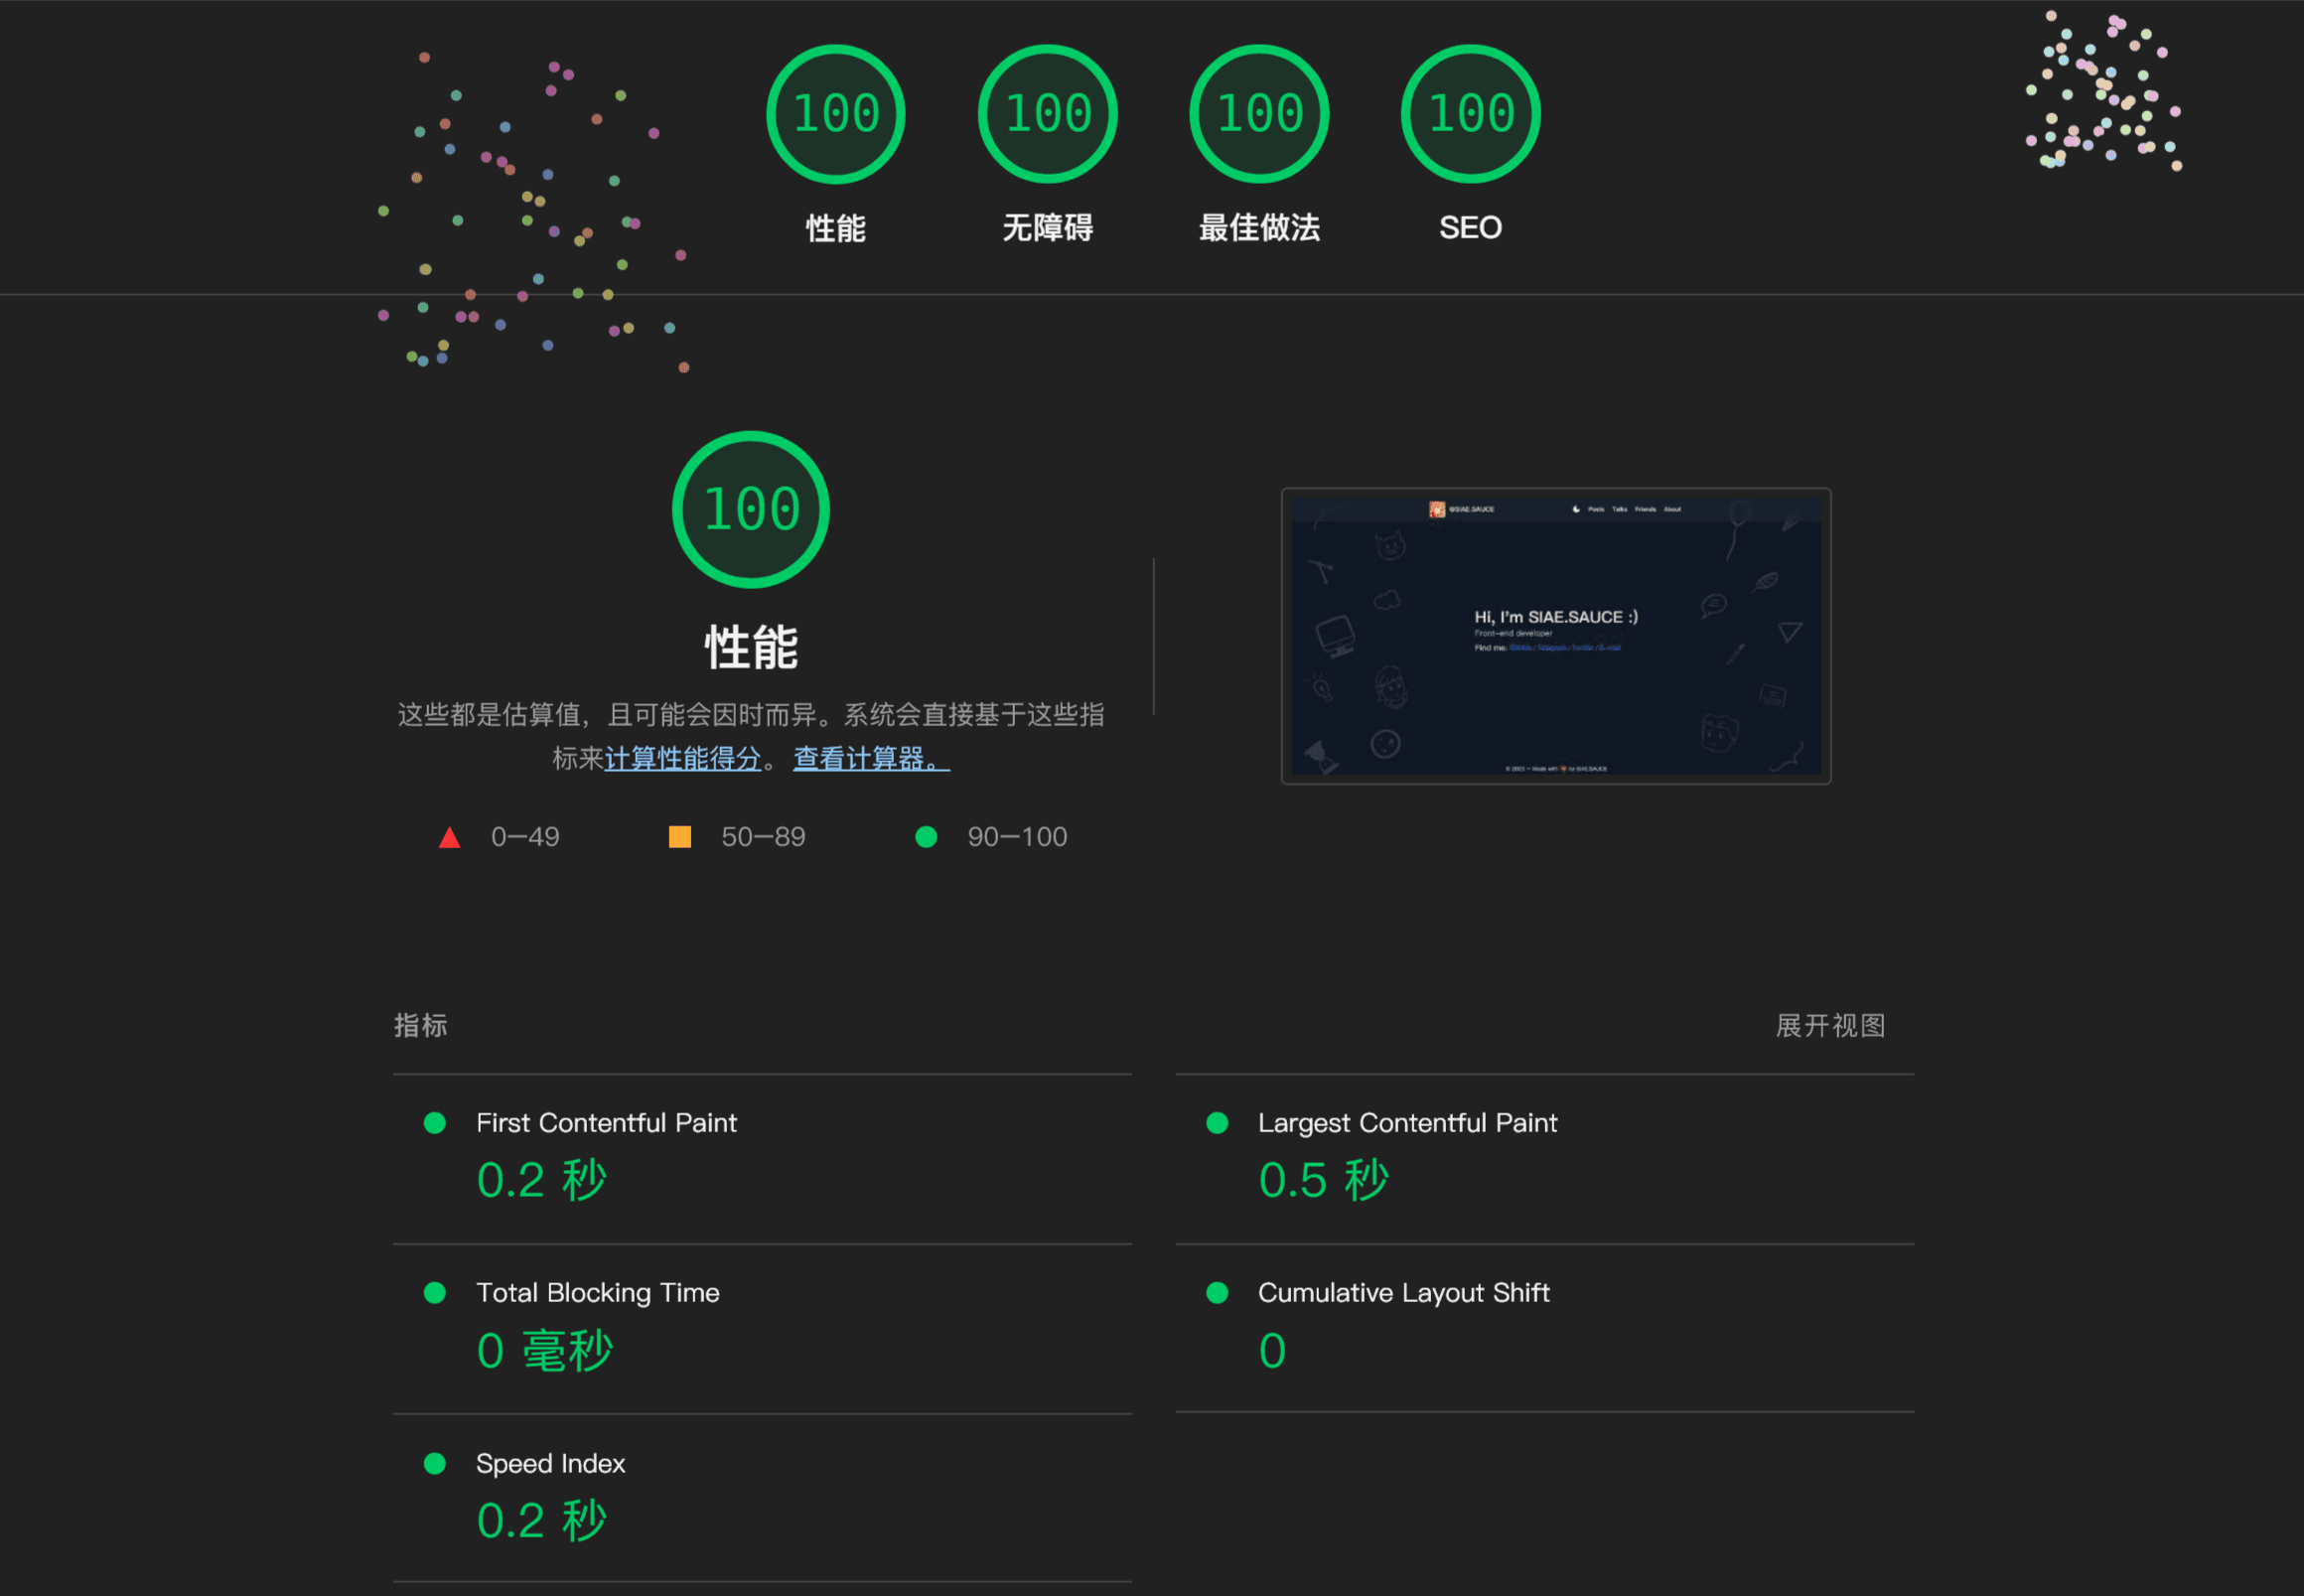Viewport: 2304px width, 1596px height.
Task: Open the 计算性能得分 link
Action: point(683,759)
